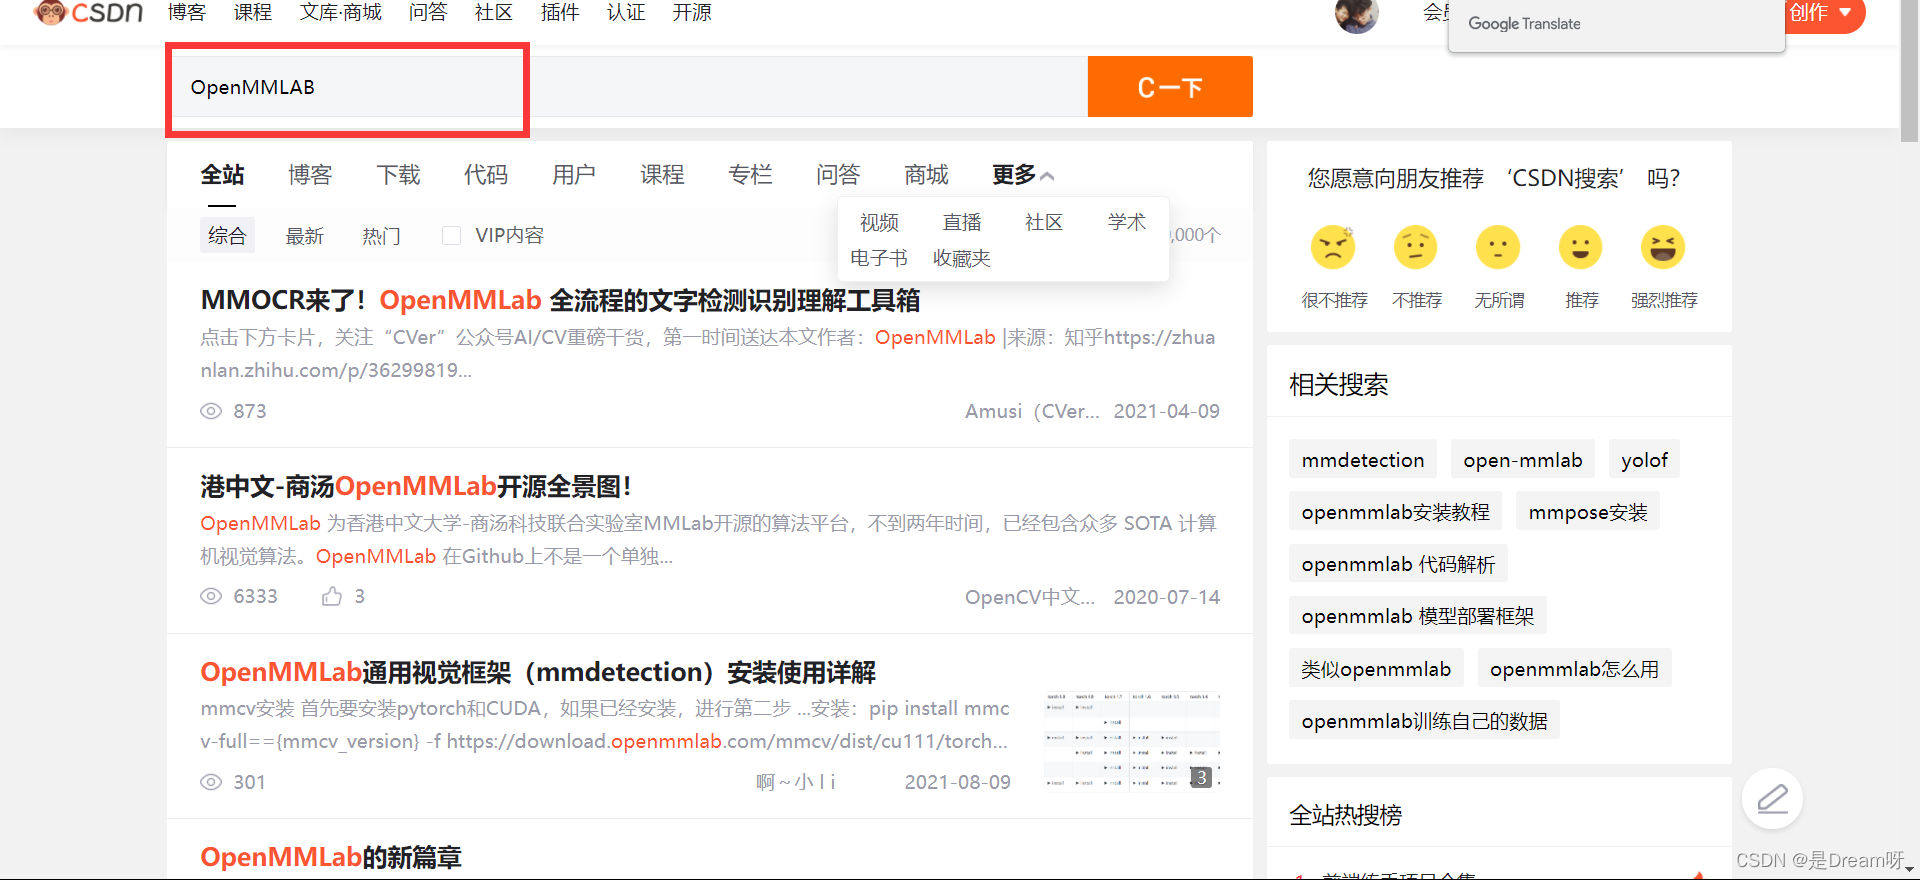Select the 不推荐 worried emoji
The width and height of the screenshot is (1920, 880).
pos(1416,247)
